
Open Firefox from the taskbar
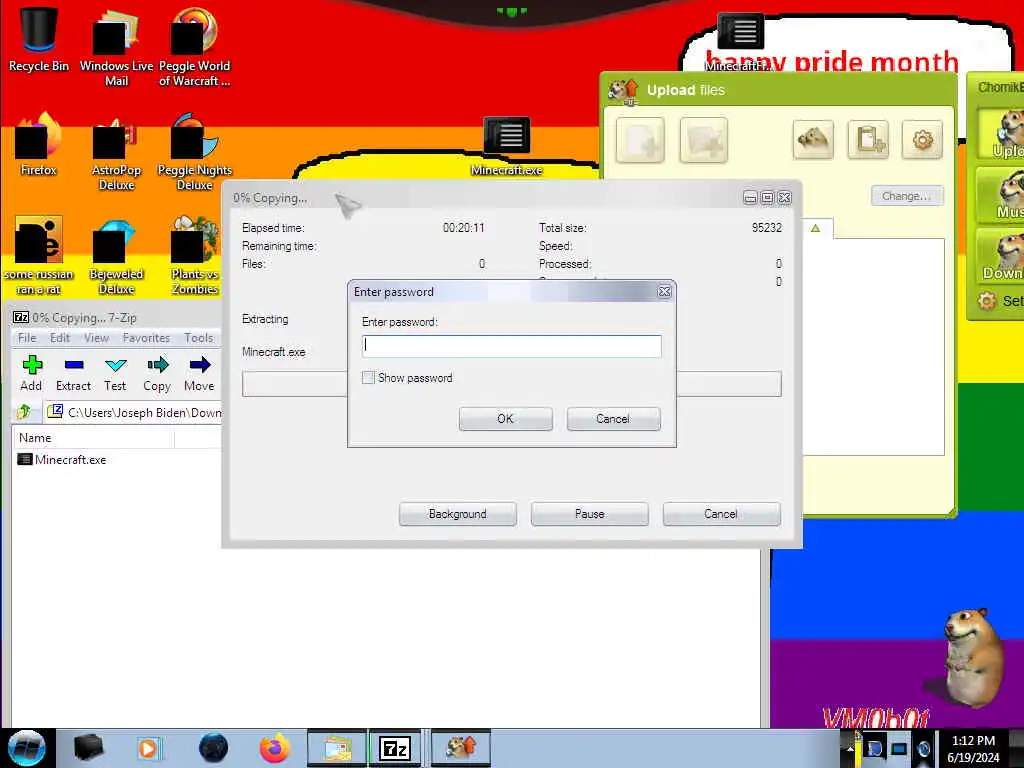click(x=275, y=748)
